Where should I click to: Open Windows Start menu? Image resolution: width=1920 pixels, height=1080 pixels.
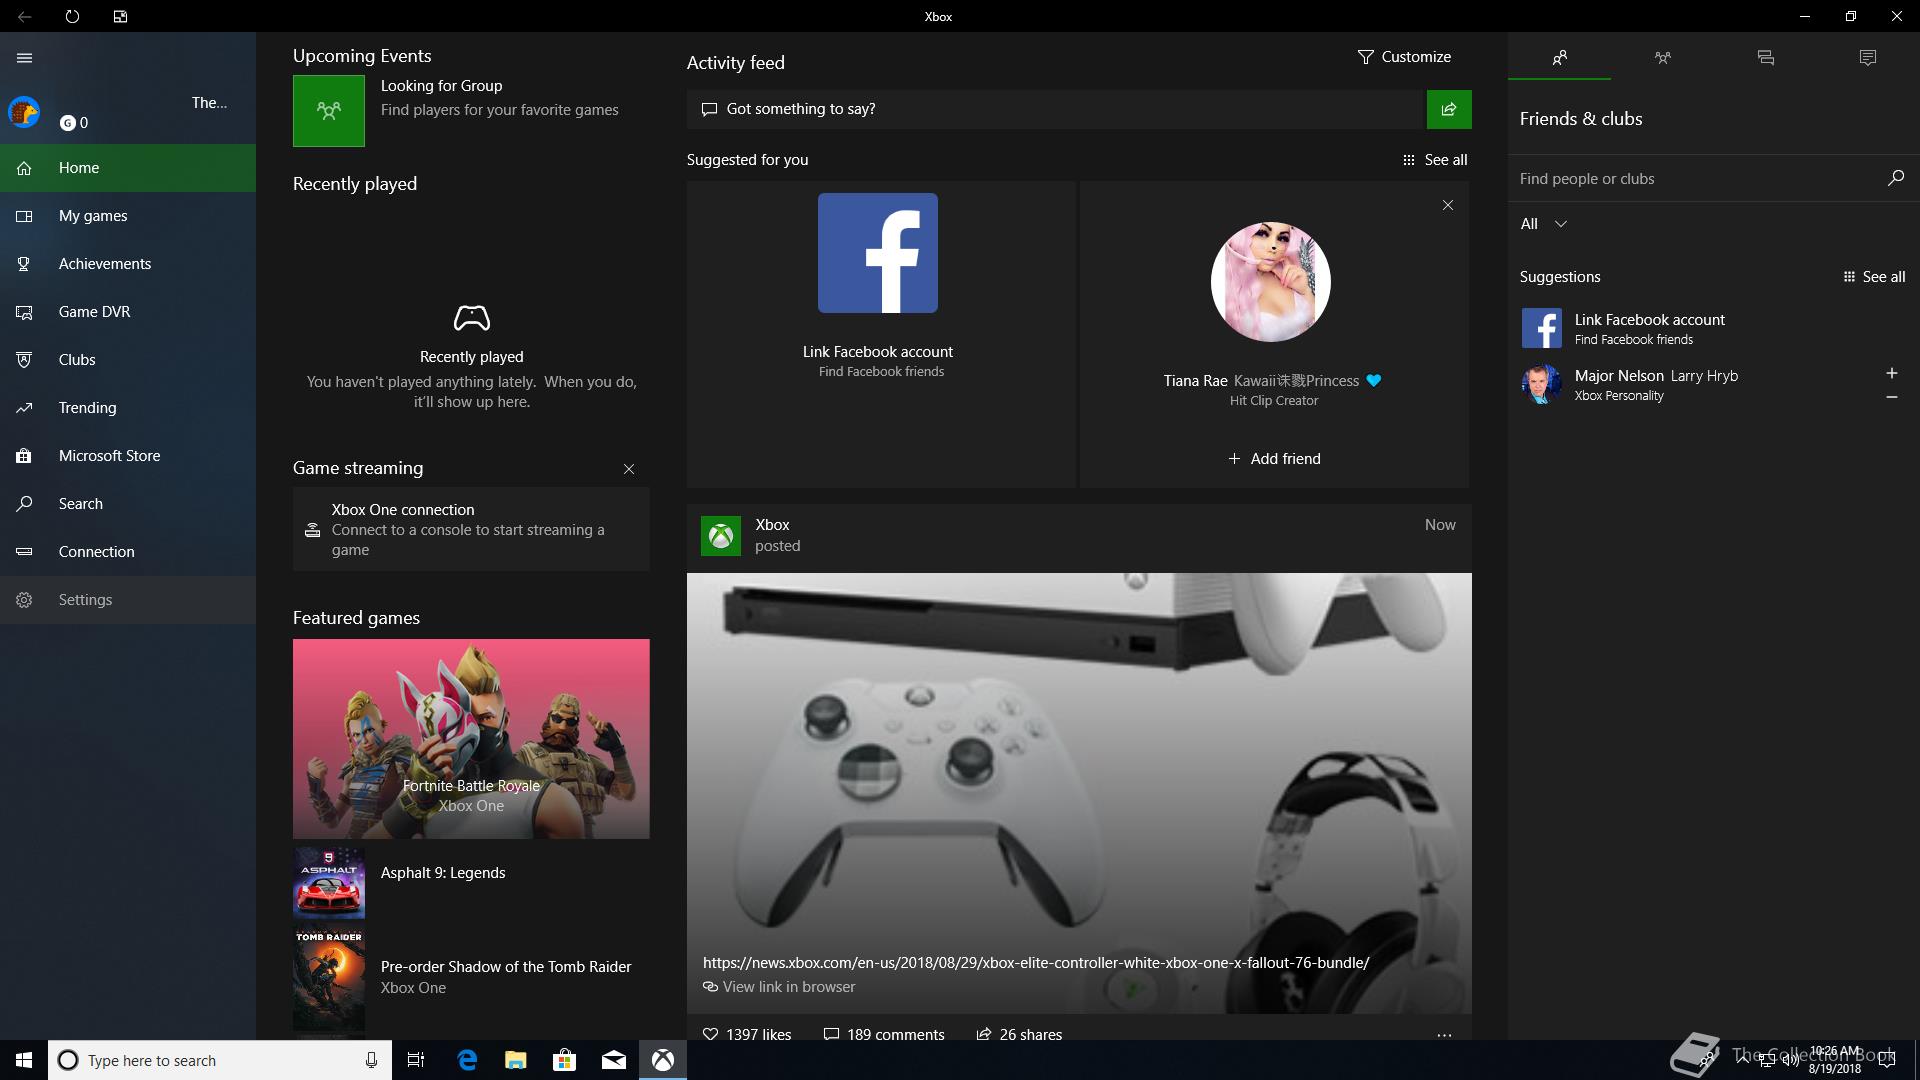tap(24, 1060)
